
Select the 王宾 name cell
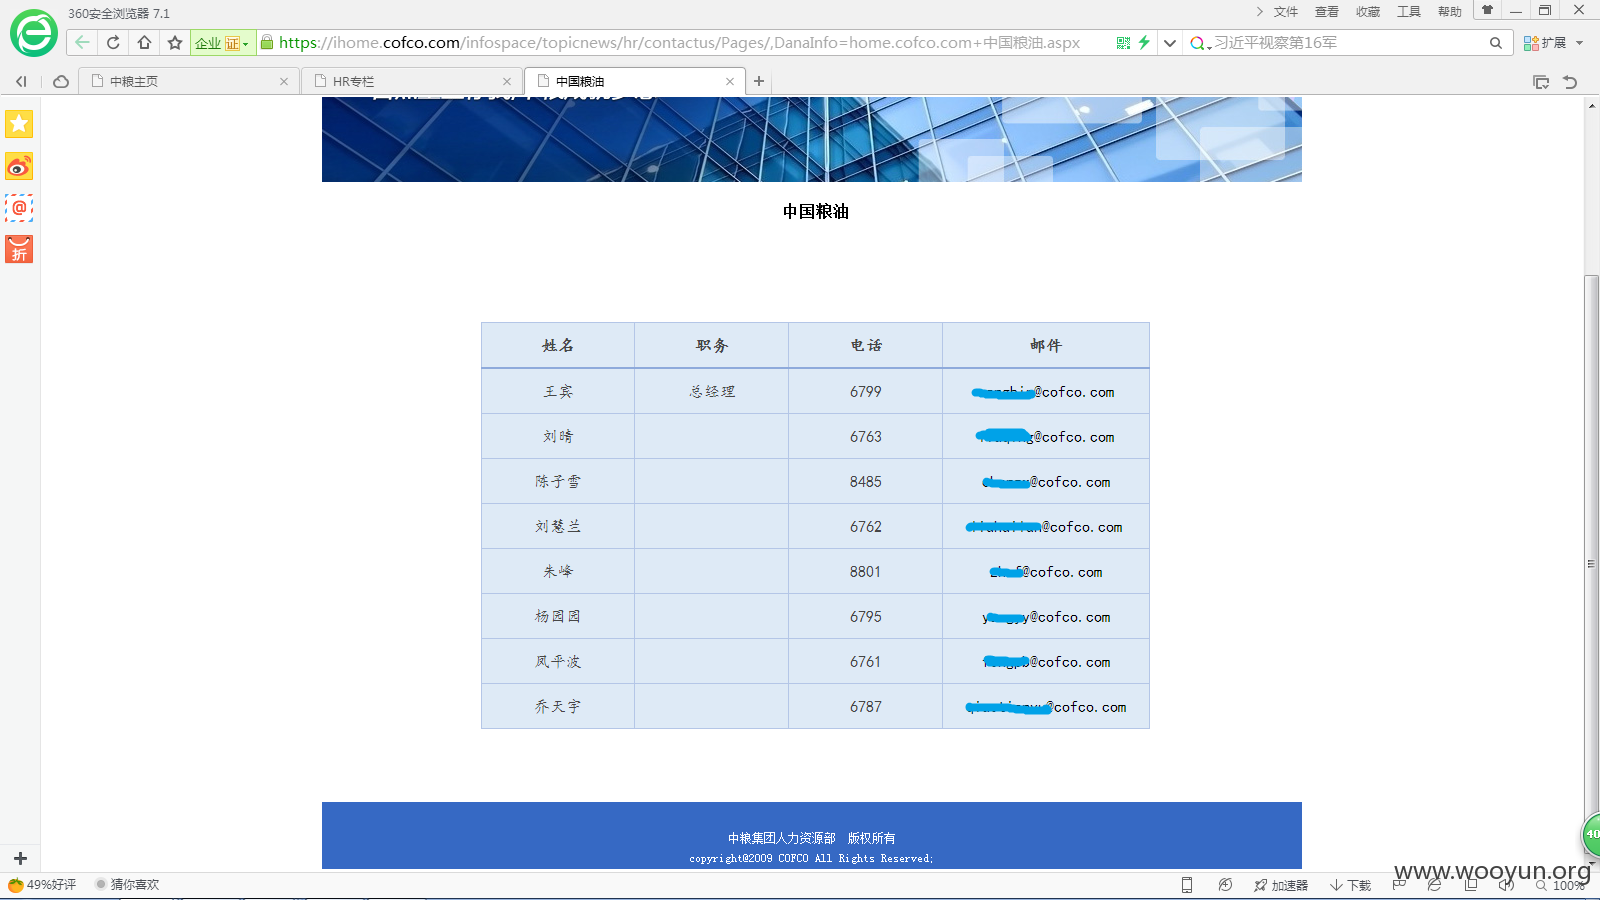point(558,391)
